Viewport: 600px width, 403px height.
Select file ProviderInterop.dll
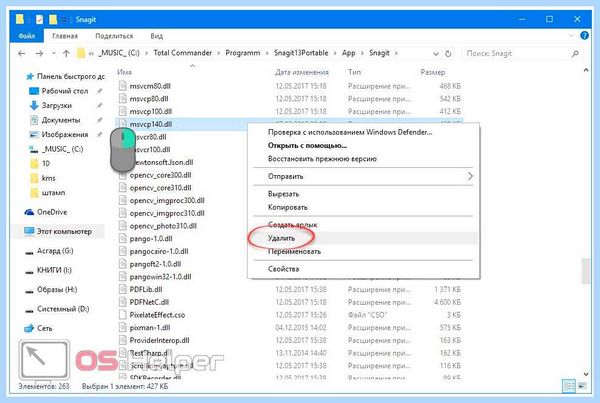click(x=159, y=340)
